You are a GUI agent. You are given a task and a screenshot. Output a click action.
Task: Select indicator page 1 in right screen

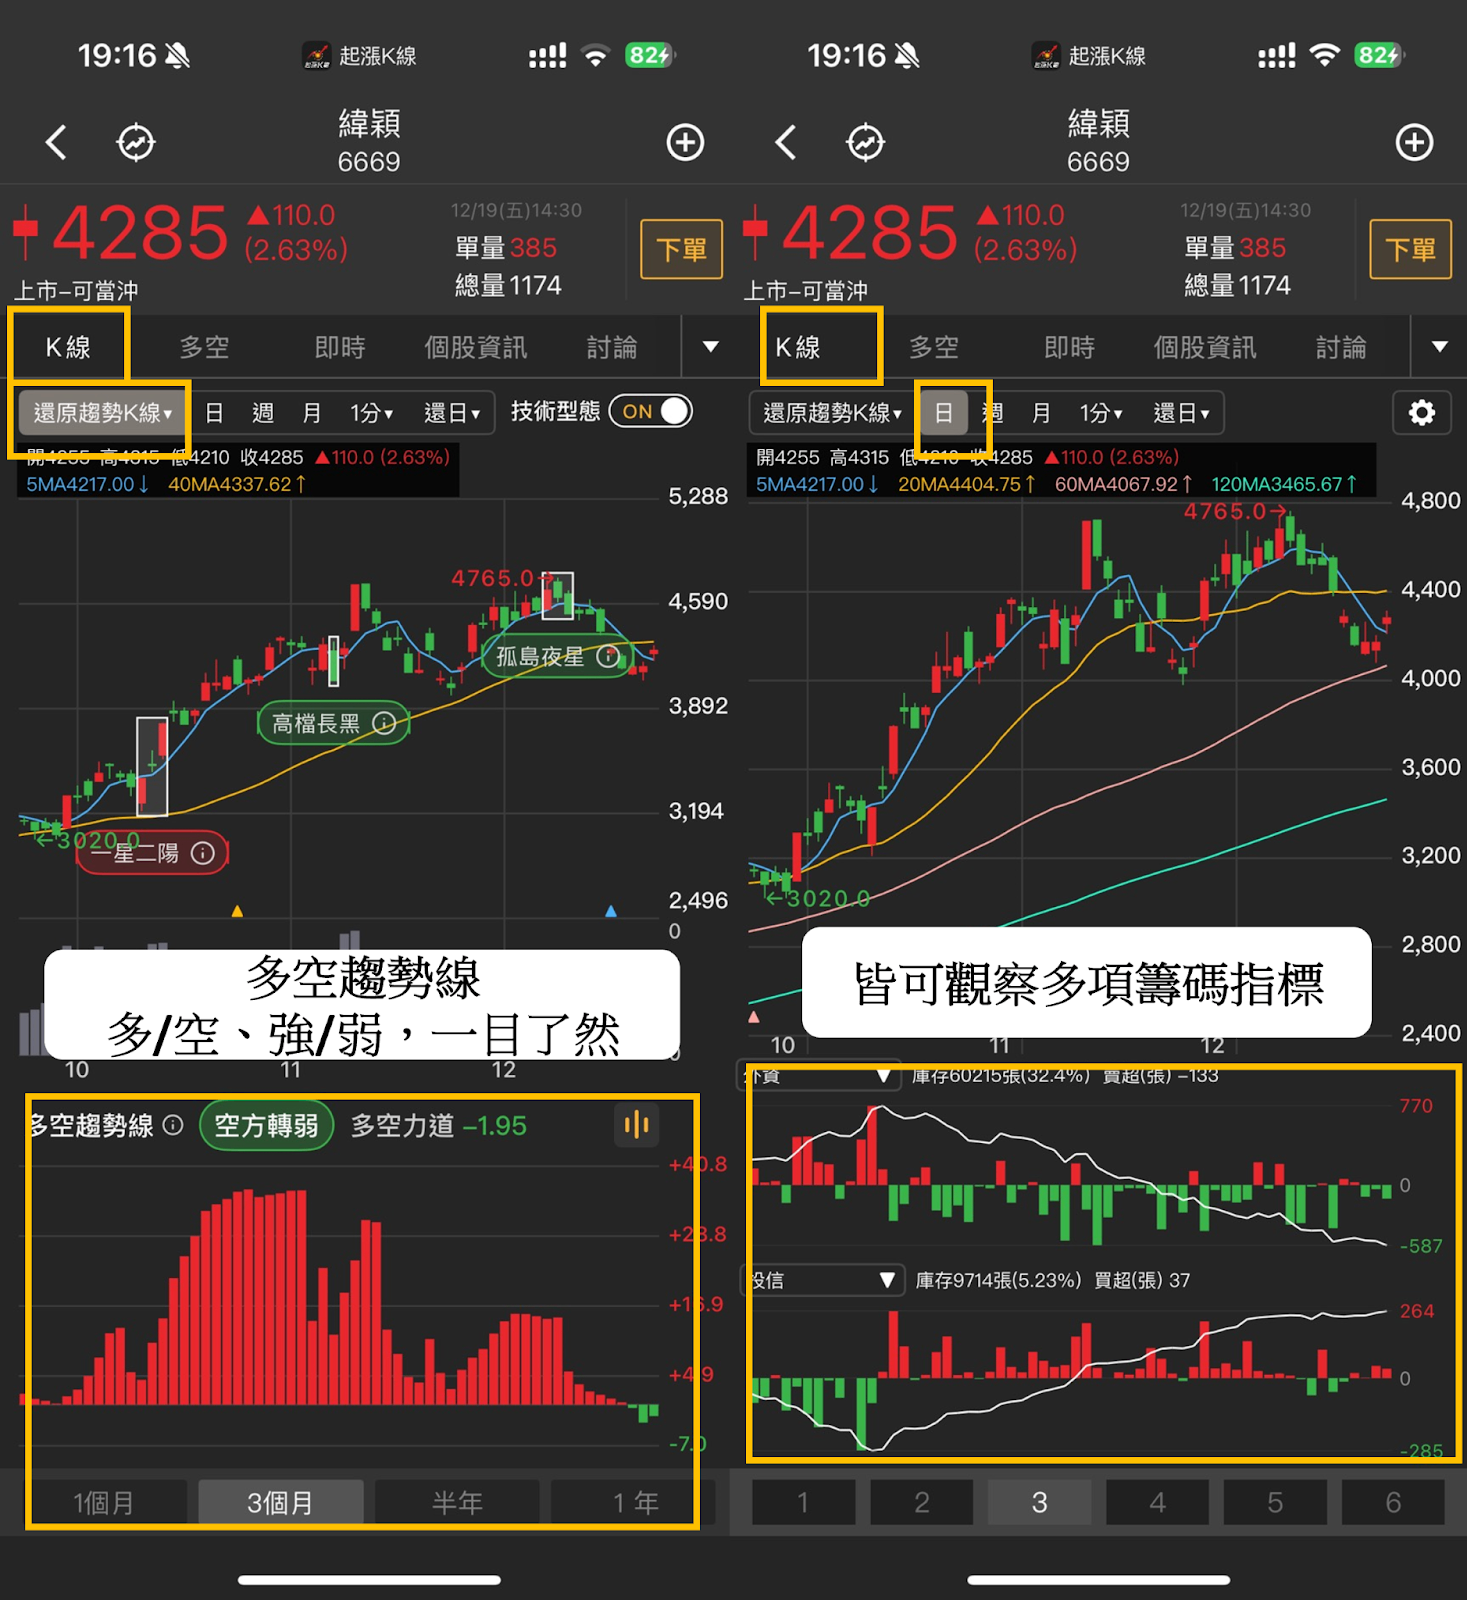tap(803, 1502)
